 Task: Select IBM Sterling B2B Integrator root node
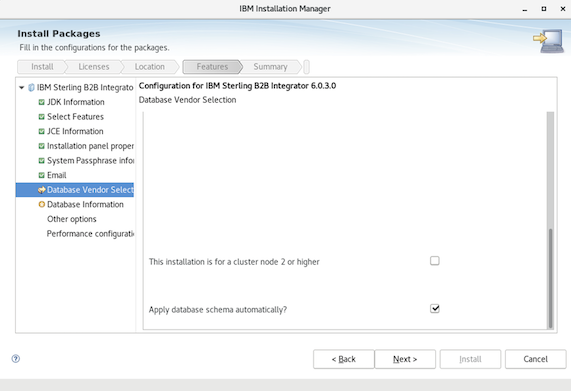point(85,88)
